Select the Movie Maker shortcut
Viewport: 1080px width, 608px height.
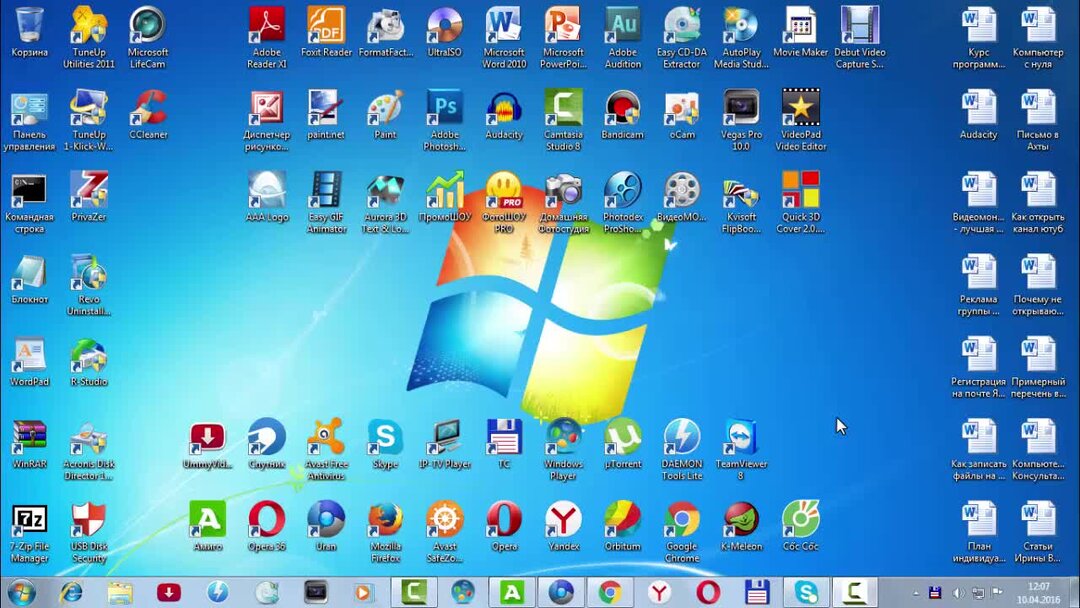[800, 32]
